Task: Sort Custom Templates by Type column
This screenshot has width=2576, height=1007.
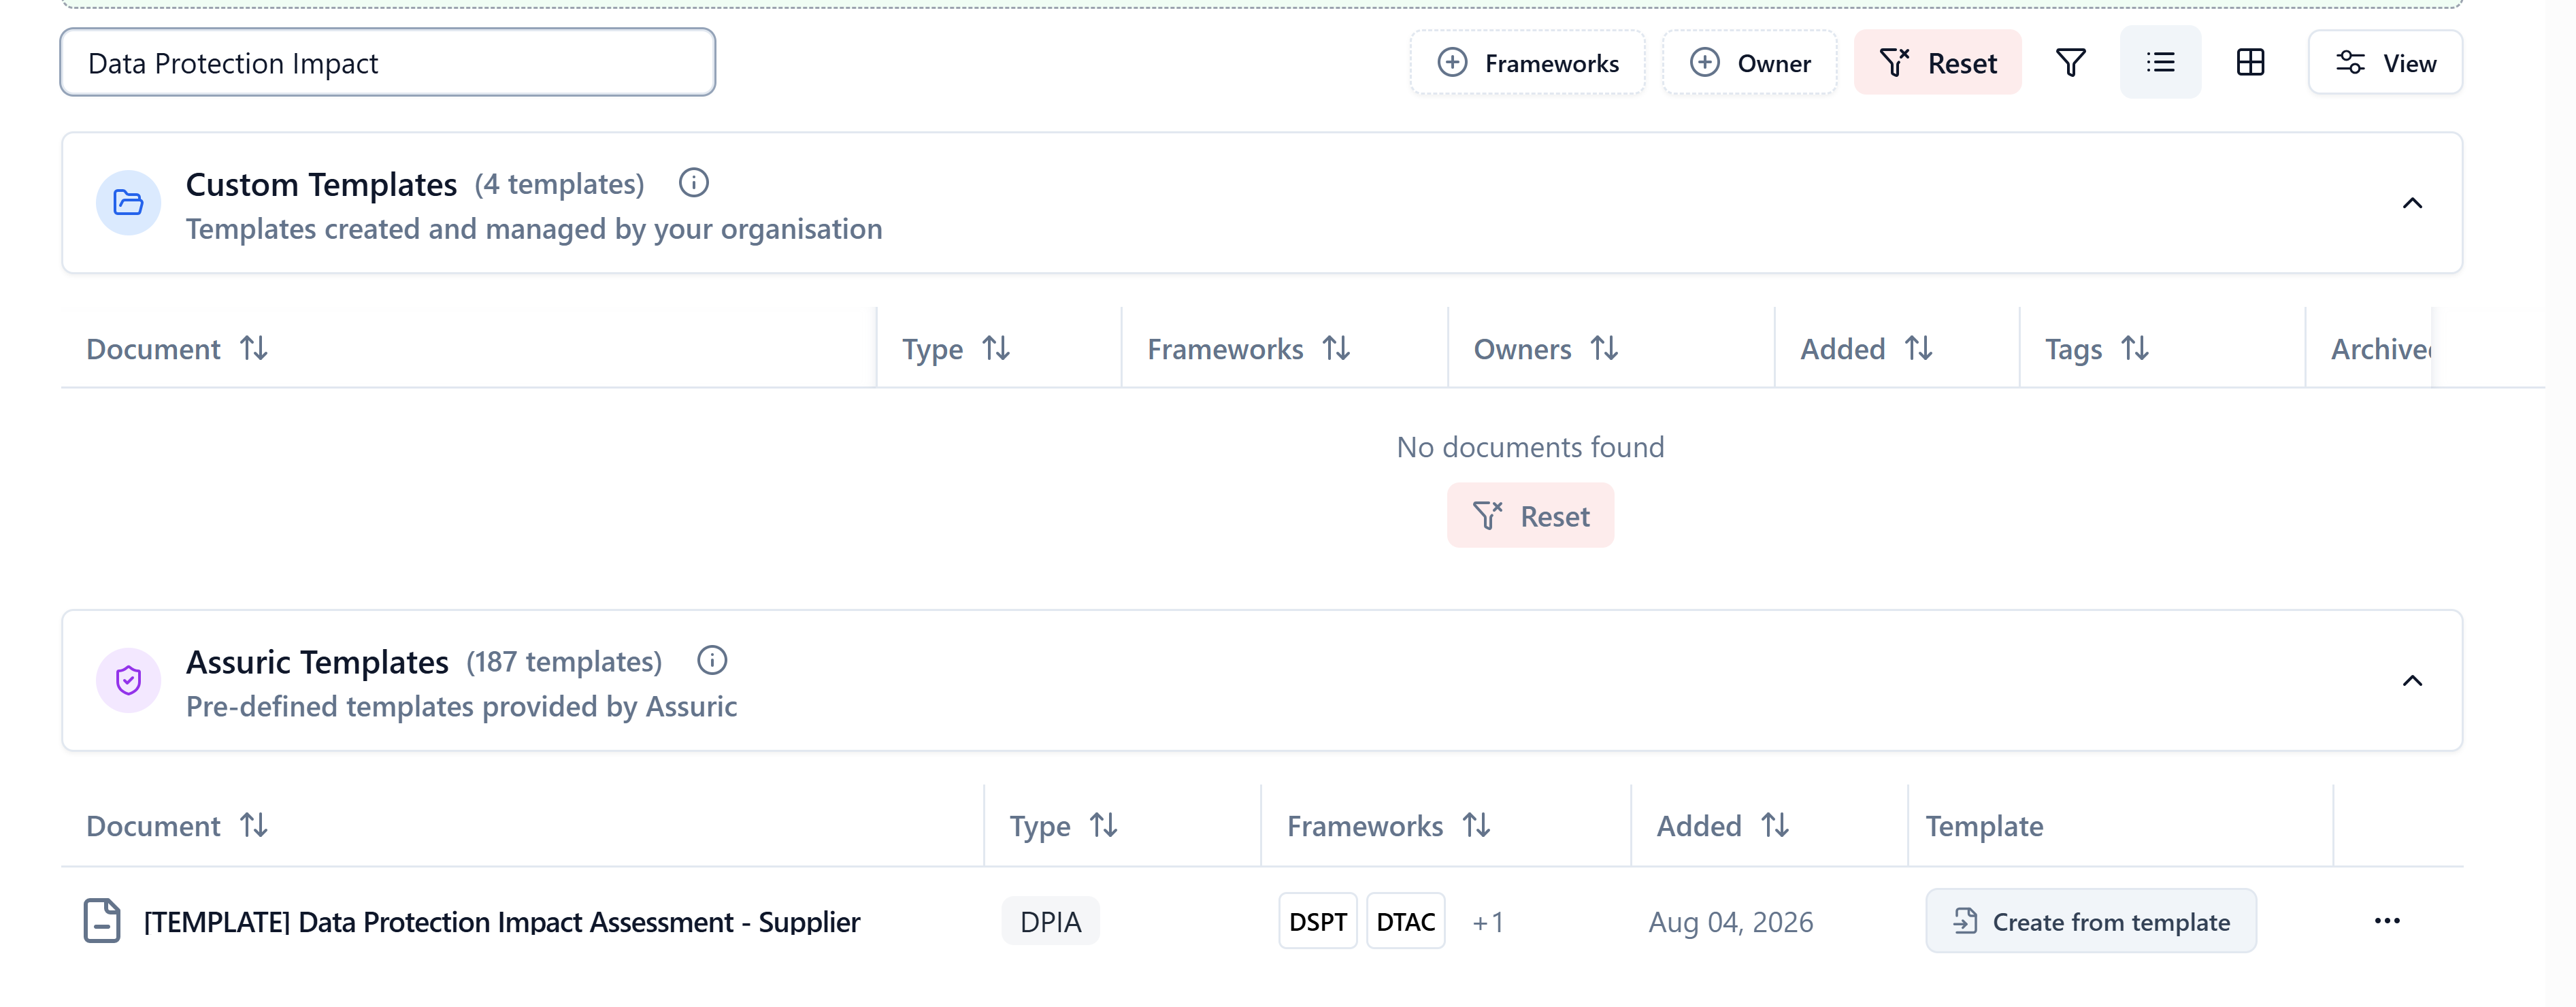Action: coord(956,349)
